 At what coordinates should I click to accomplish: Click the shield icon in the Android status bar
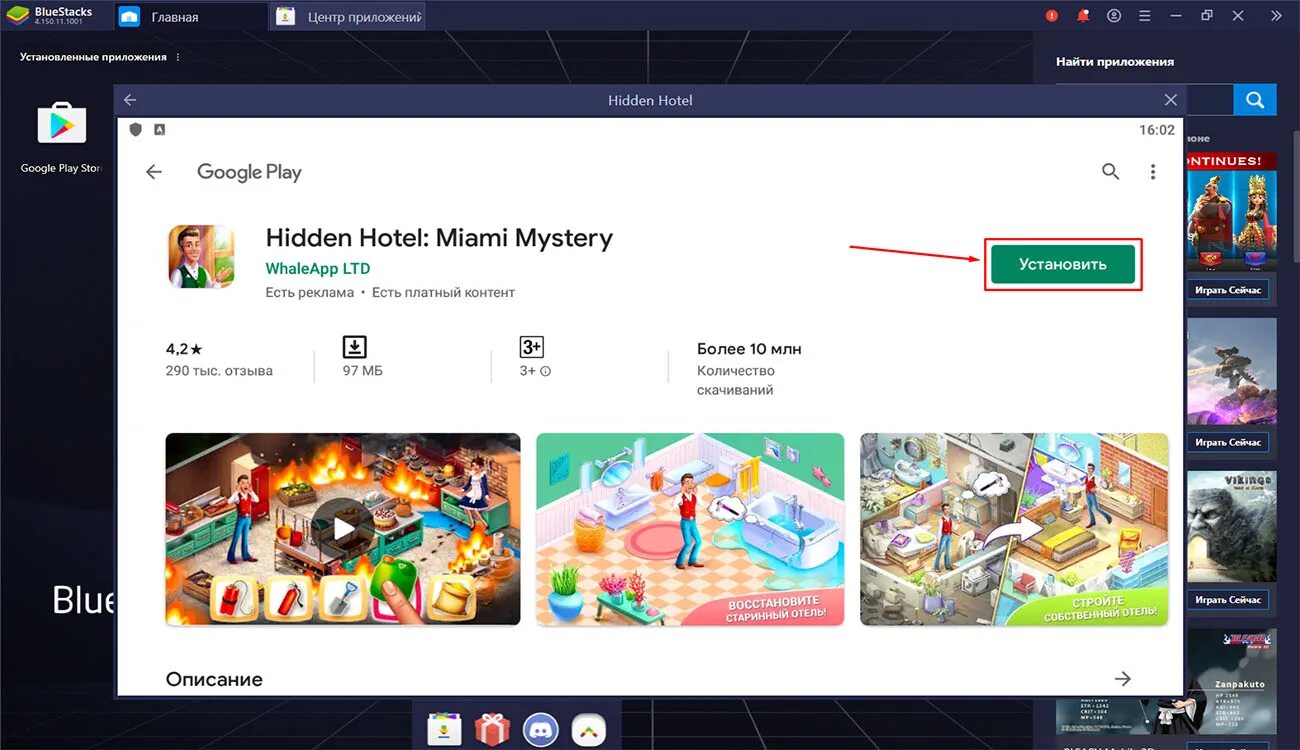coord(136,130)
